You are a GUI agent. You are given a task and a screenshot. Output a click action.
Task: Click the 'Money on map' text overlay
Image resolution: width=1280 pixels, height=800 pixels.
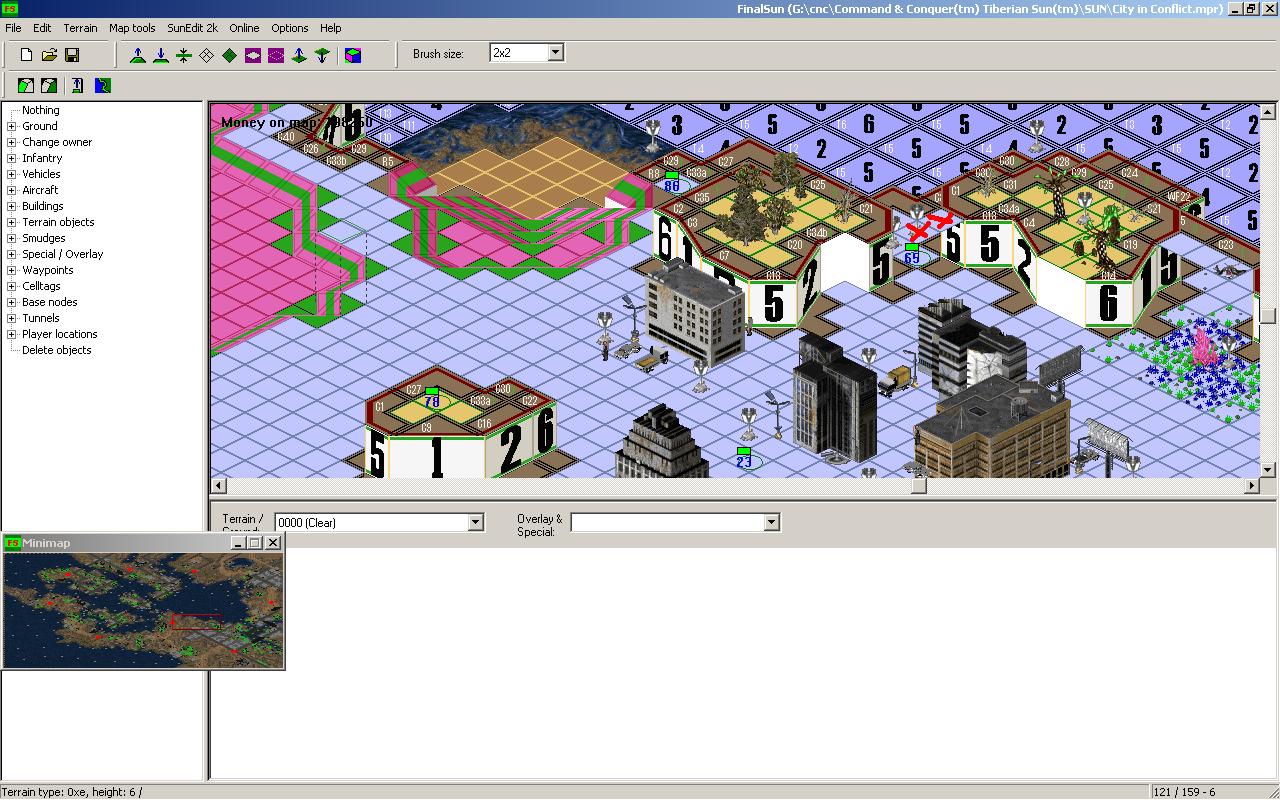(x=296, y=122)
